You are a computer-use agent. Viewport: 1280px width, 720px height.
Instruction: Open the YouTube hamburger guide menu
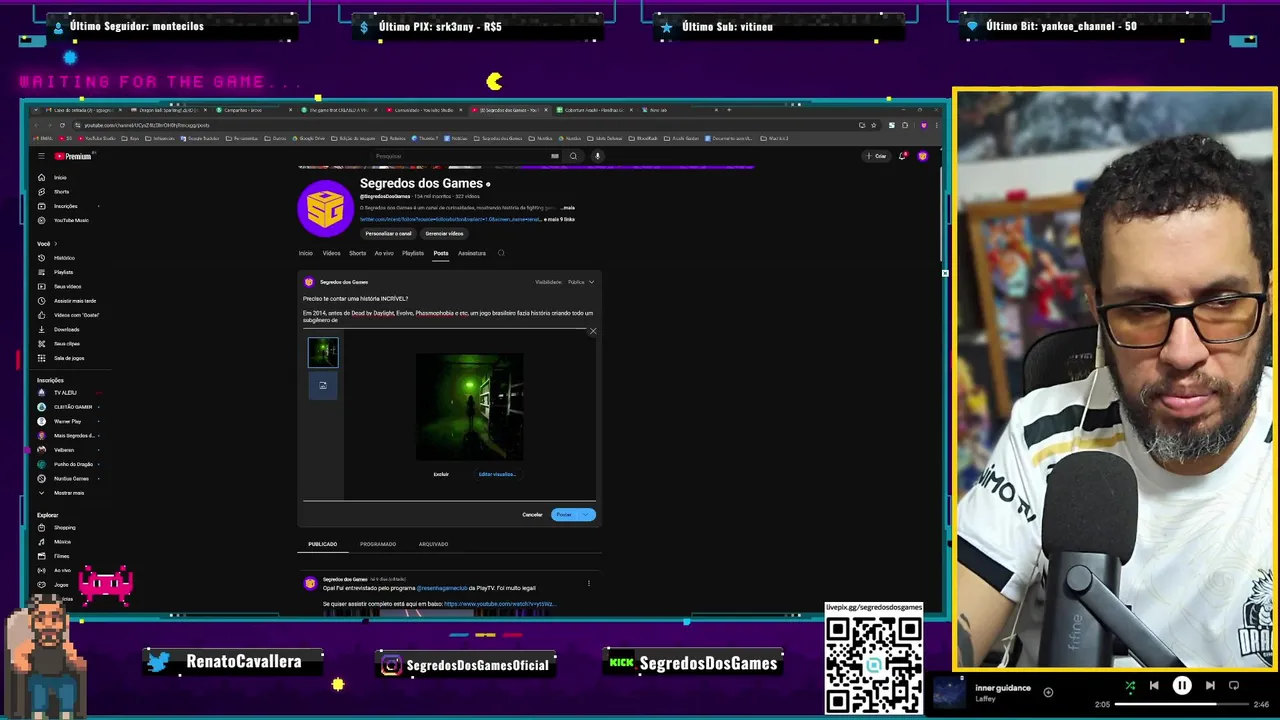(x=41, y=156)
